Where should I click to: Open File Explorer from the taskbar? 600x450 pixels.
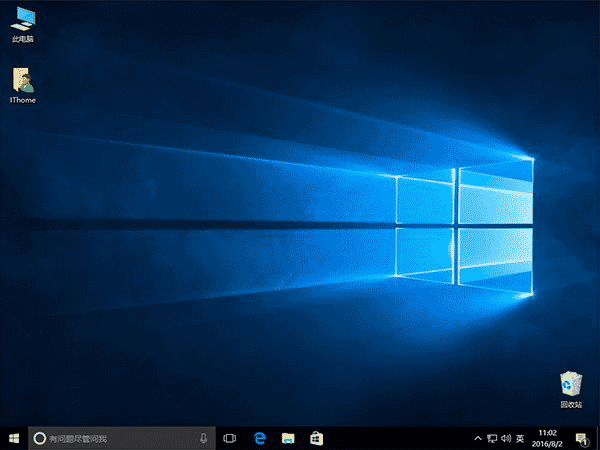click(x=287, y=438)
